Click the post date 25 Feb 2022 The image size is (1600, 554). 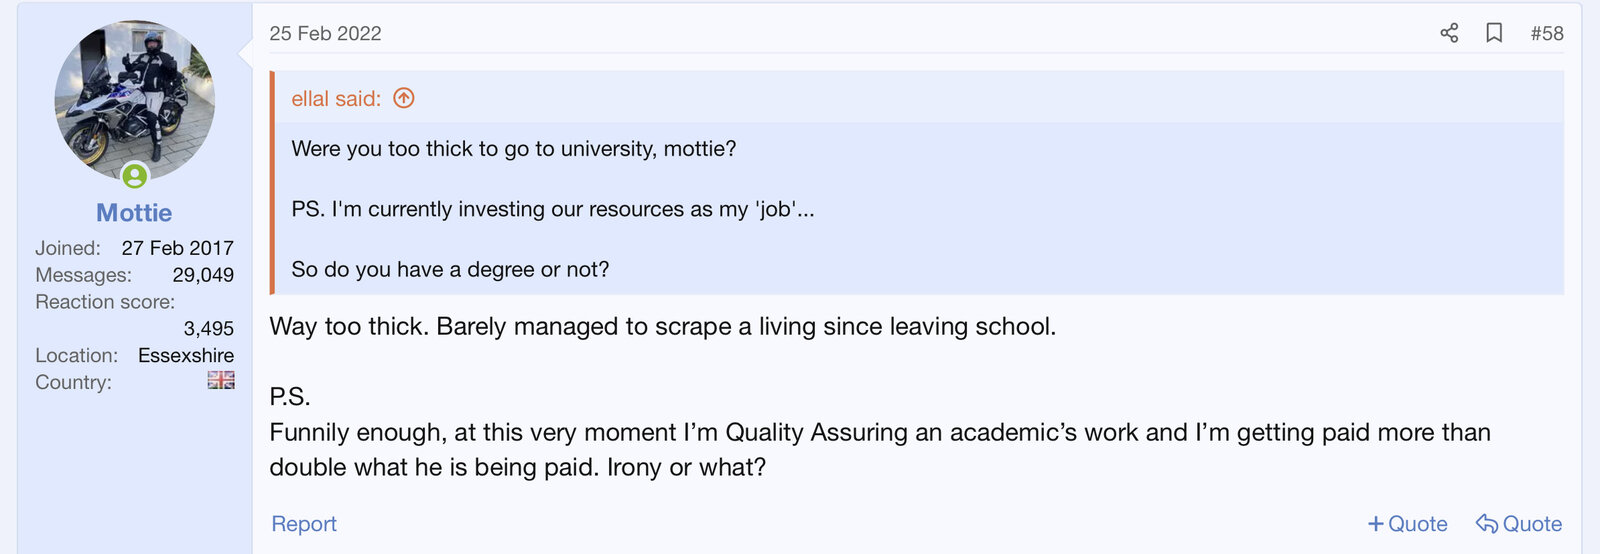pos(325,33)
